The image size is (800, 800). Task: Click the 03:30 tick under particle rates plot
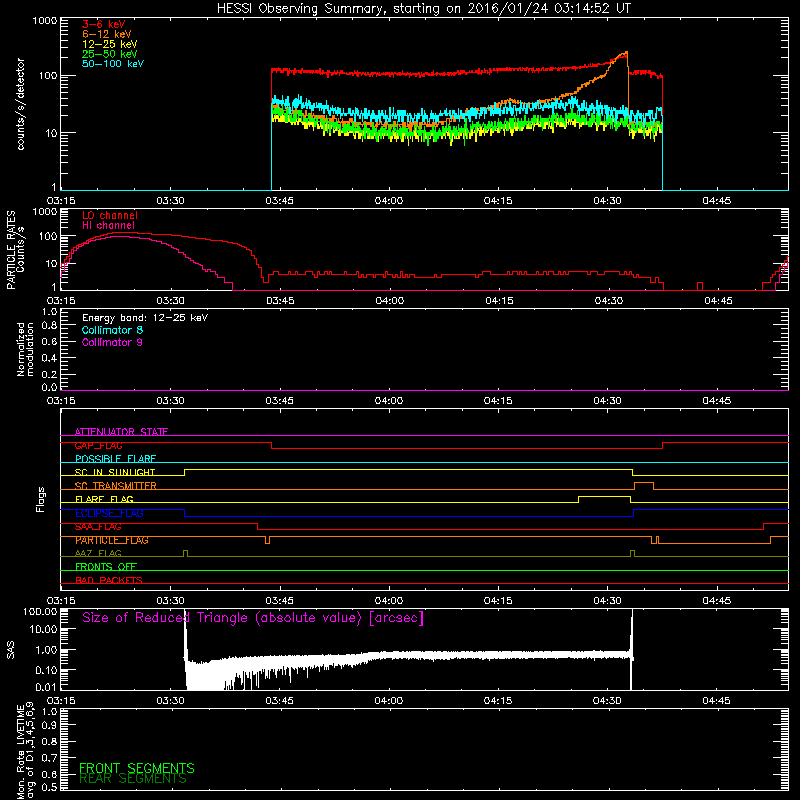tap(170, 301)
